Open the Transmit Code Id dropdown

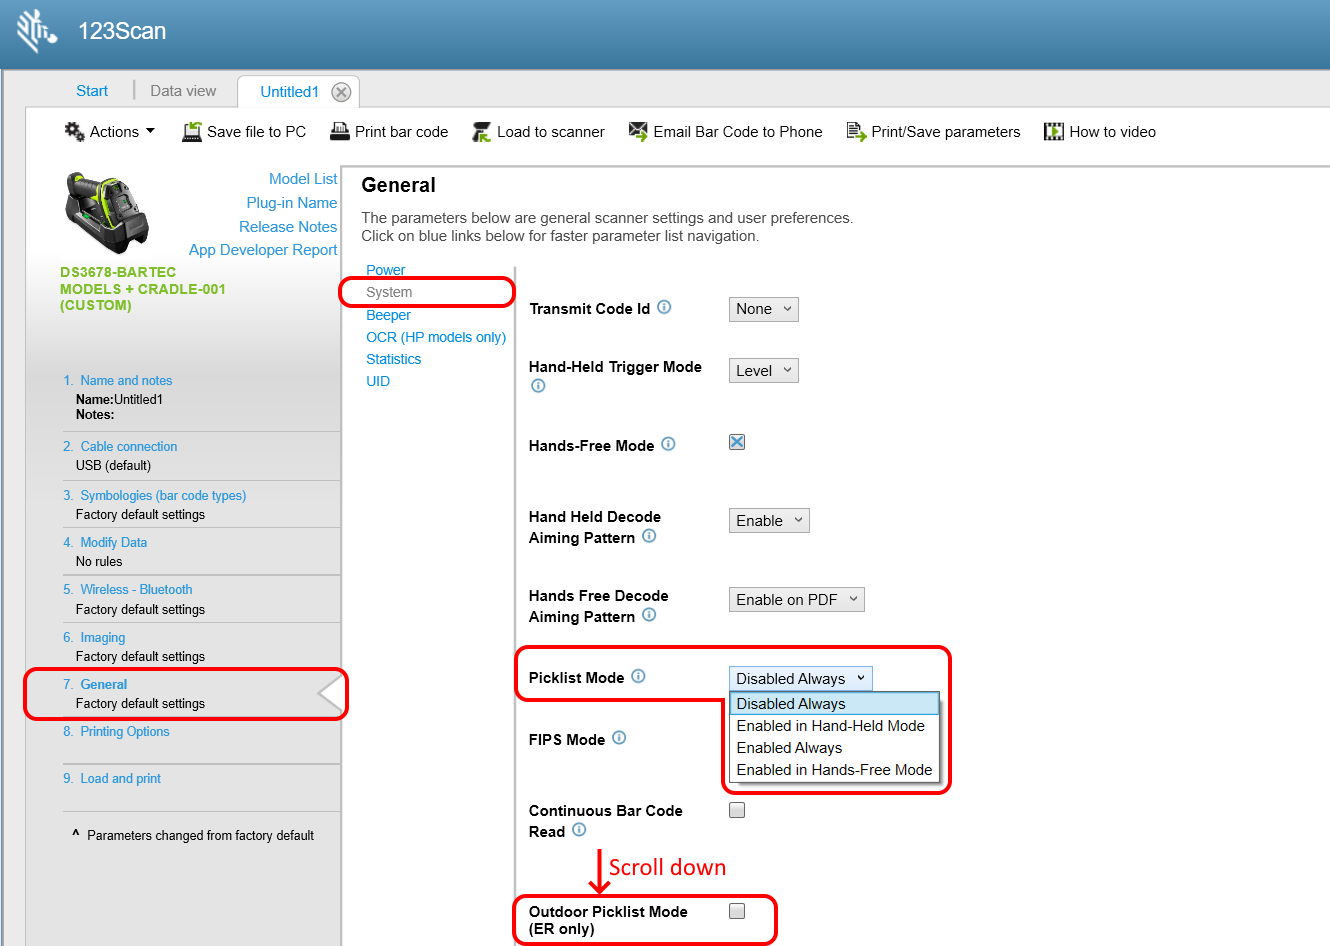764,309
